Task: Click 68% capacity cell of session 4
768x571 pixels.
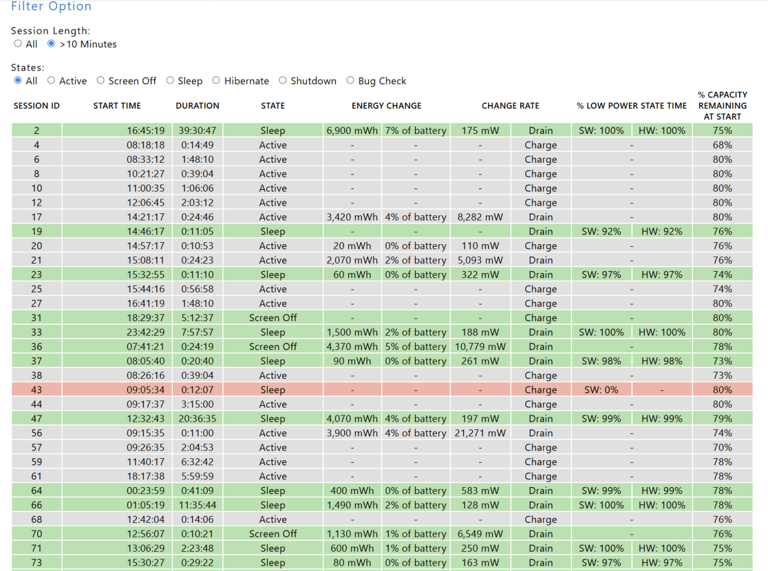Action: click(x=722, y=145)
